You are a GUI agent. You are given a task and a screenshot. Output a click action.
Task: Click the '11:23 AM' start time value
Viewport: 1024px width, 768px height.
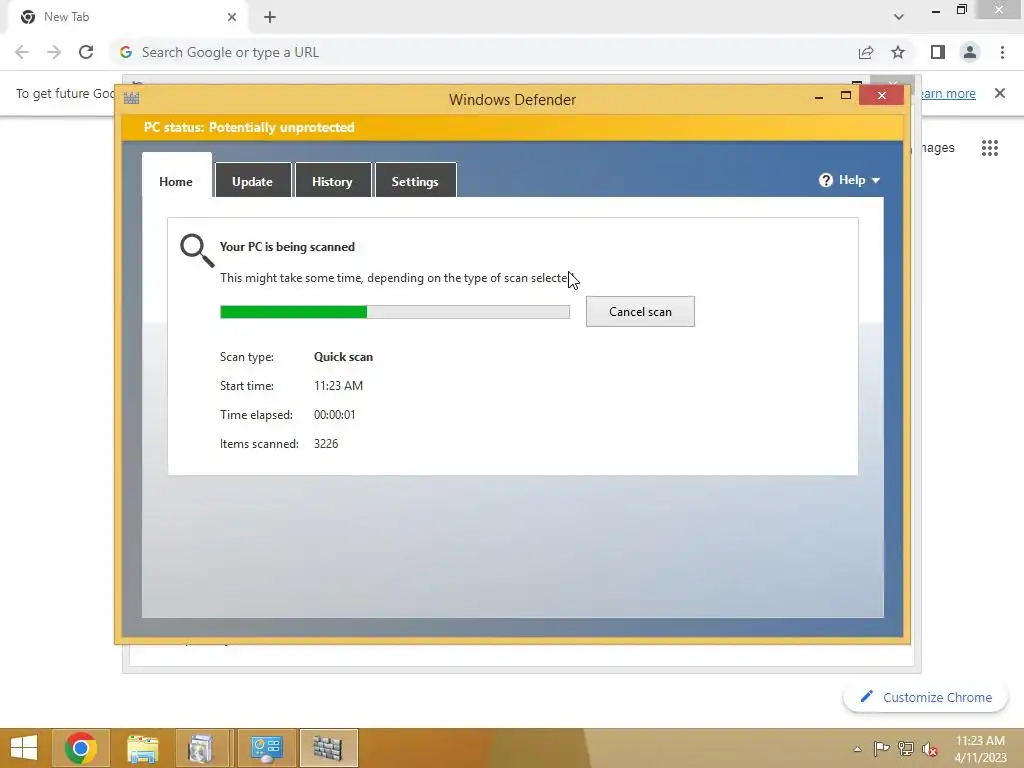tap(338, 385)
